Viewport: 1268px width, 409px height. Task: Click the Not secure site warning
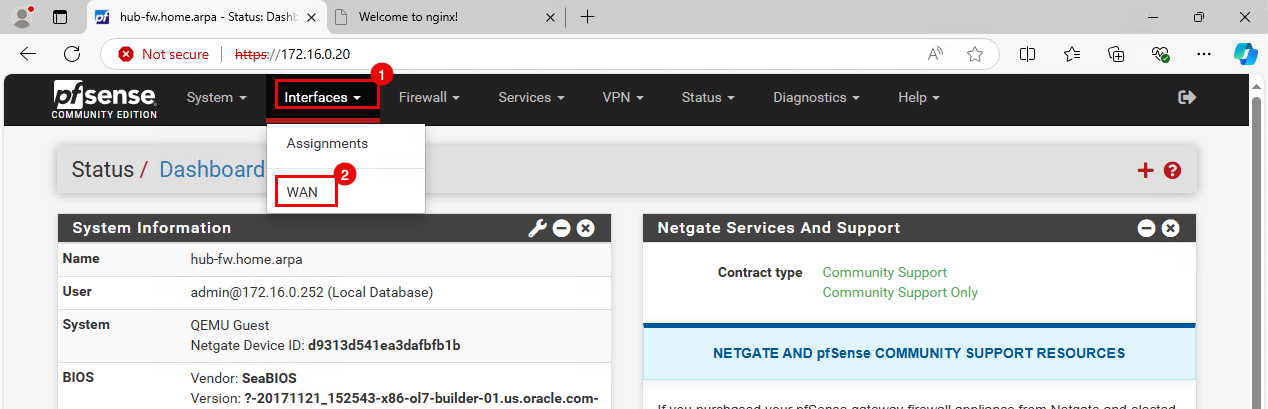click(164, 54)
